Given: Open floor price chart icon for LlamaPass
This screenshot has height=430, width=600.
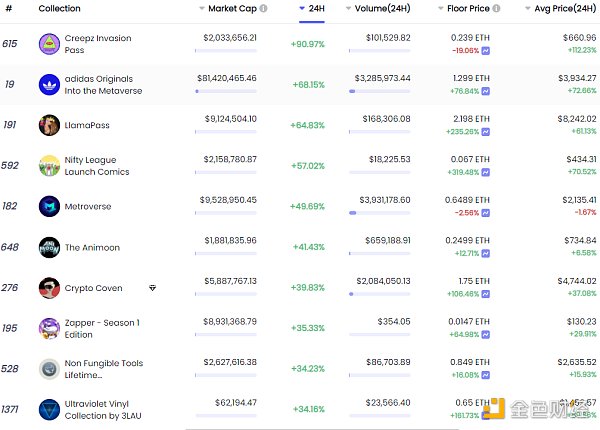Looking at the screenshot, I should coord(485,131).
